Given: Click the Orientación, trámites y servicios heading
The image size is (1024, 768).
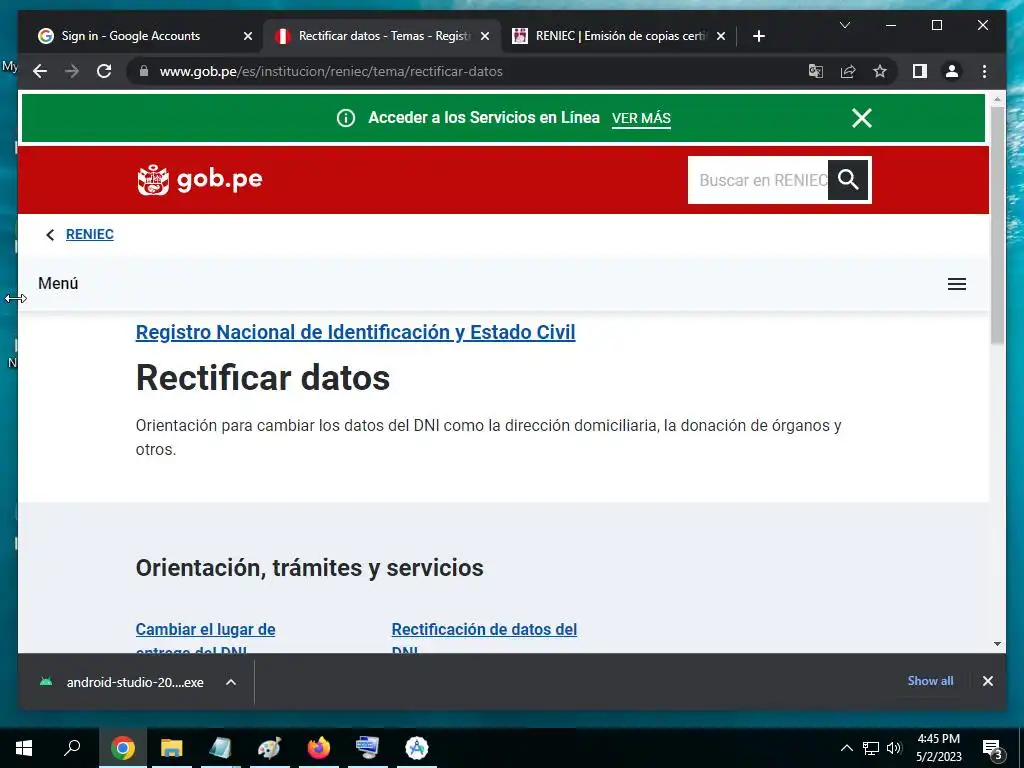Looking at the screenshot, I should 310,568.
